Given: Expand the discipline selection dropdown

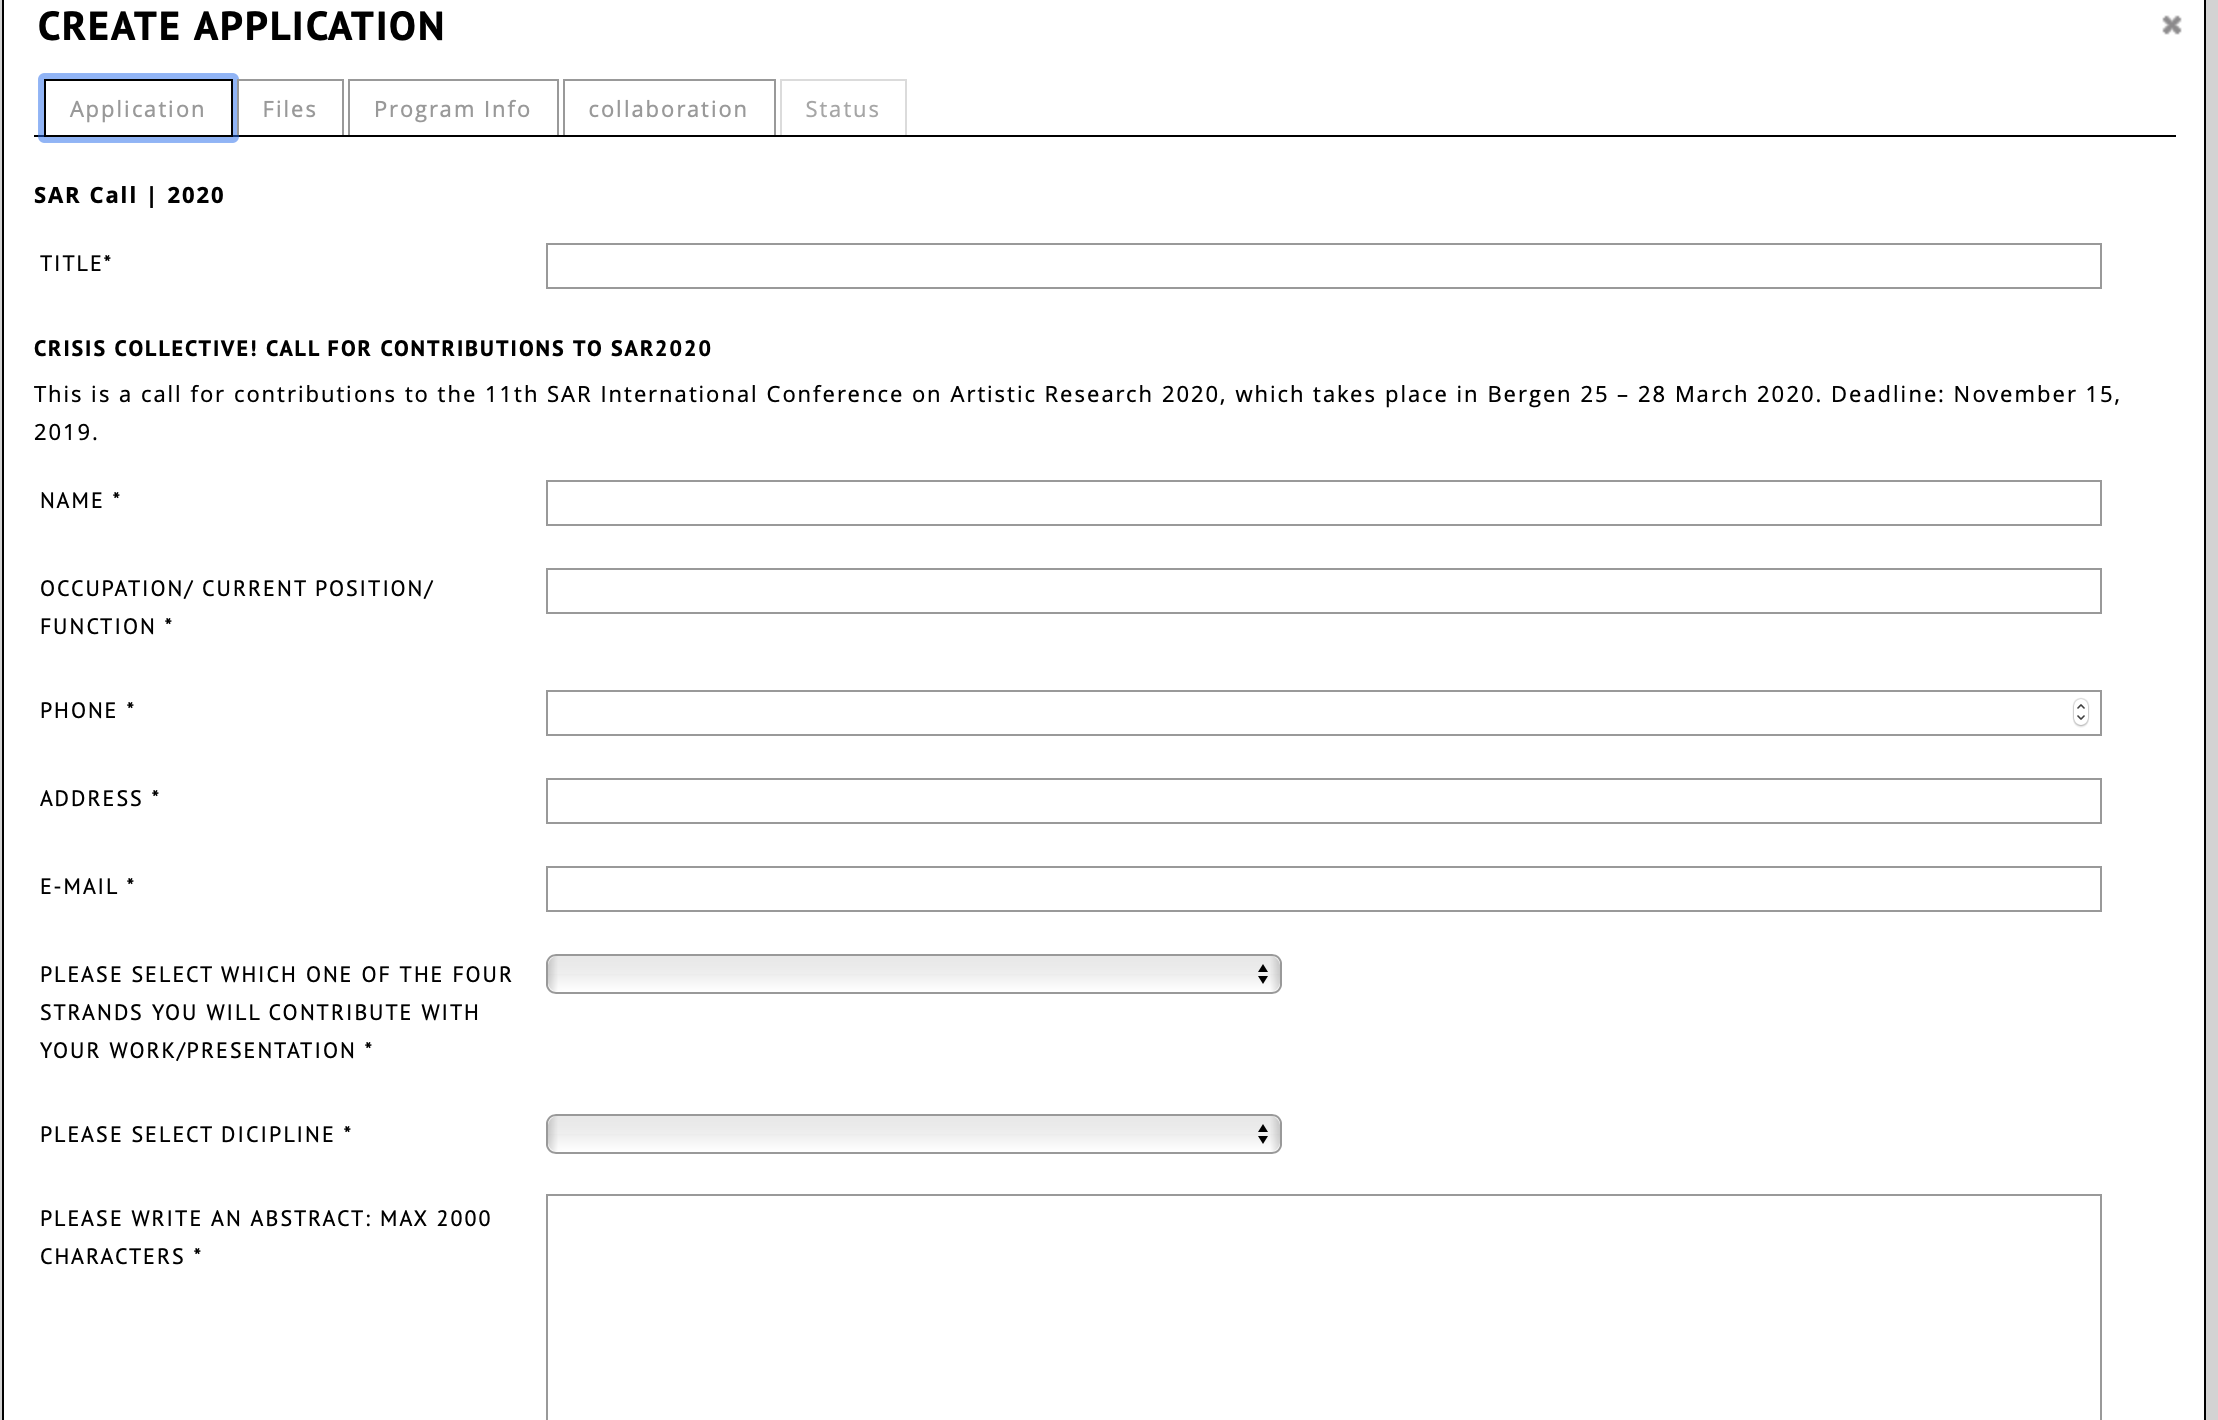Looking at the screenshot, I should tap(912, 1134).
